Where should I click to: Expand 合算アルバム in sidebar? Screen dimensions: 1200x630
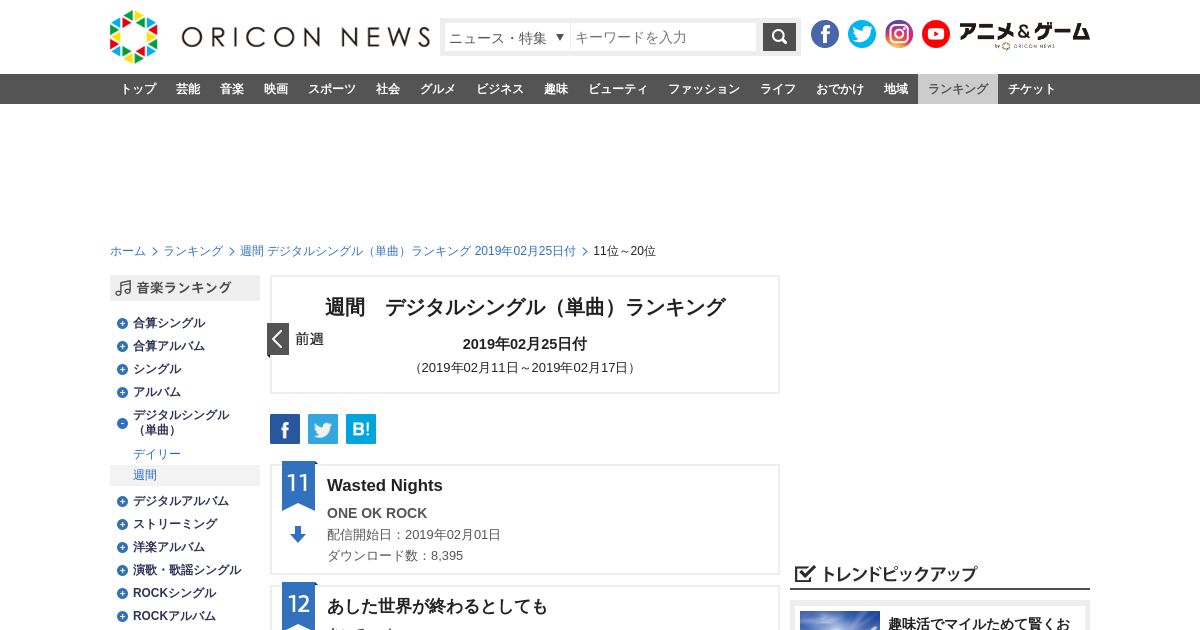point(122,346)
